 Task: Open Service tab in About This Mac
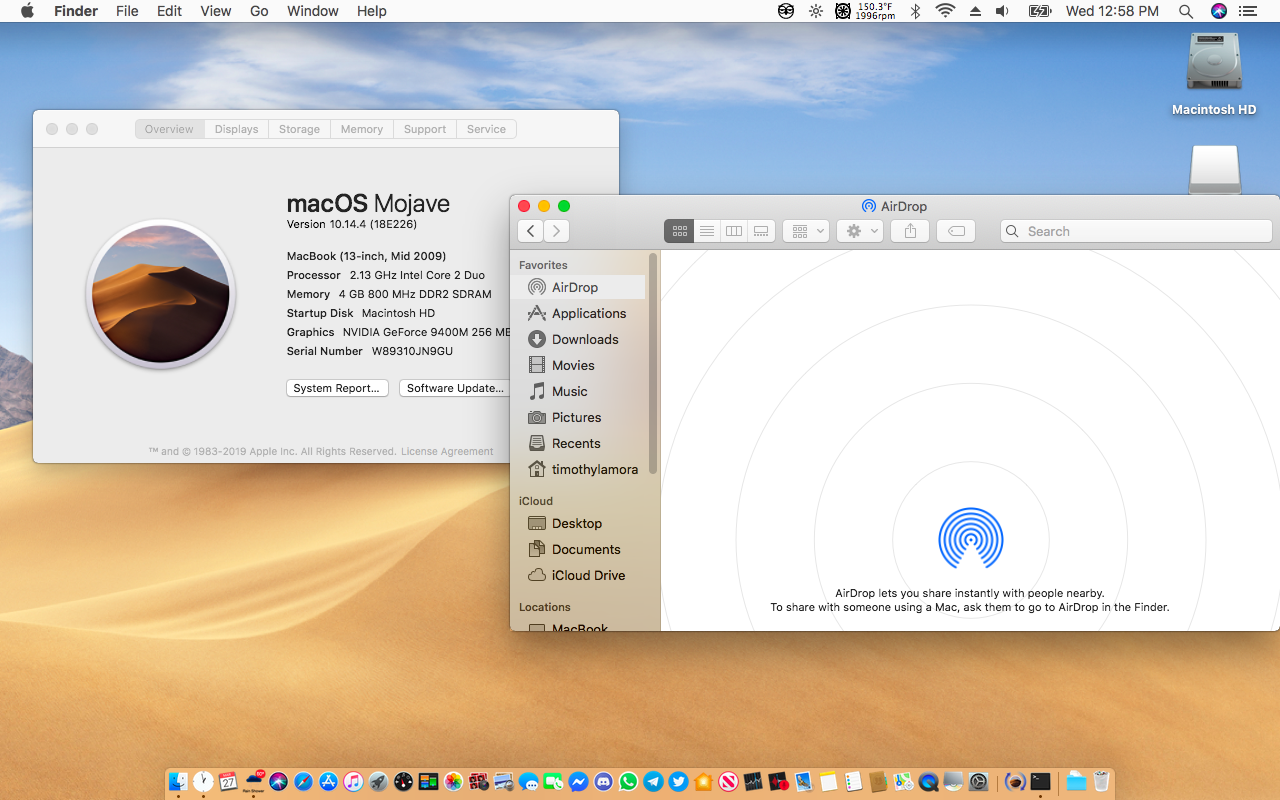486,129
